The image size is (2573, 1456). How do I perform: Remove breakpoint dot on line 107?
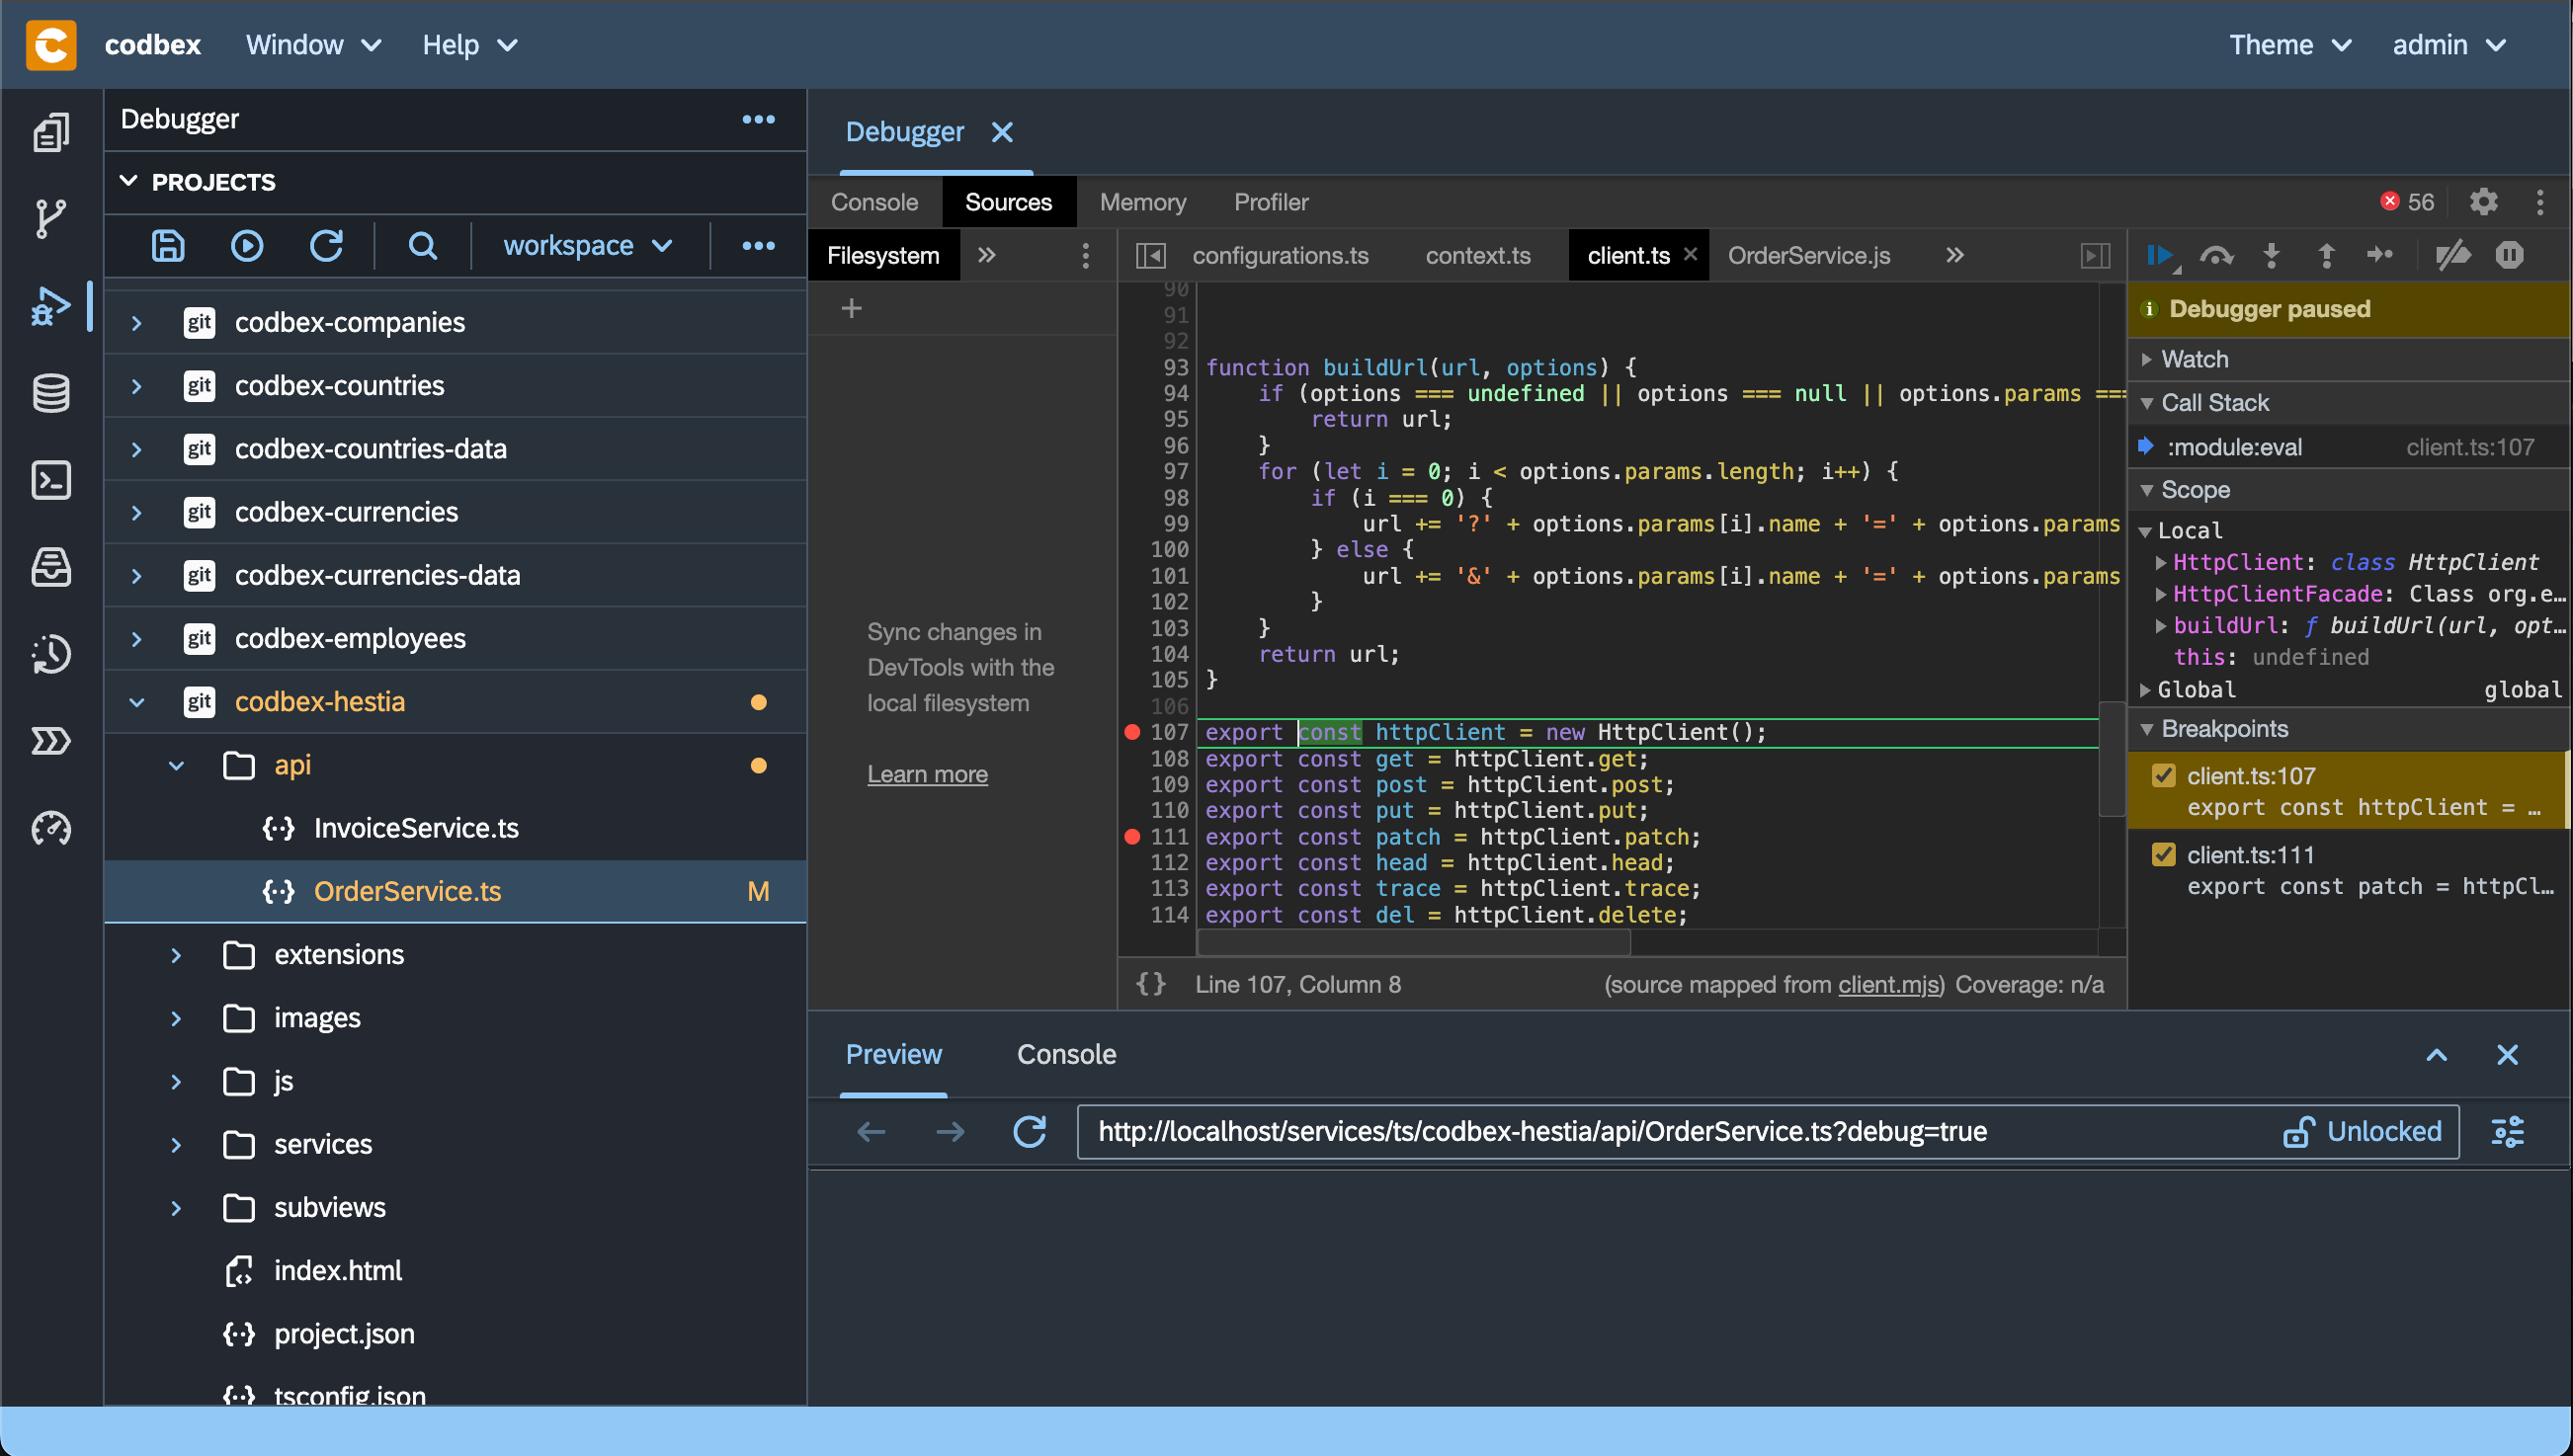coord(1132,732)
